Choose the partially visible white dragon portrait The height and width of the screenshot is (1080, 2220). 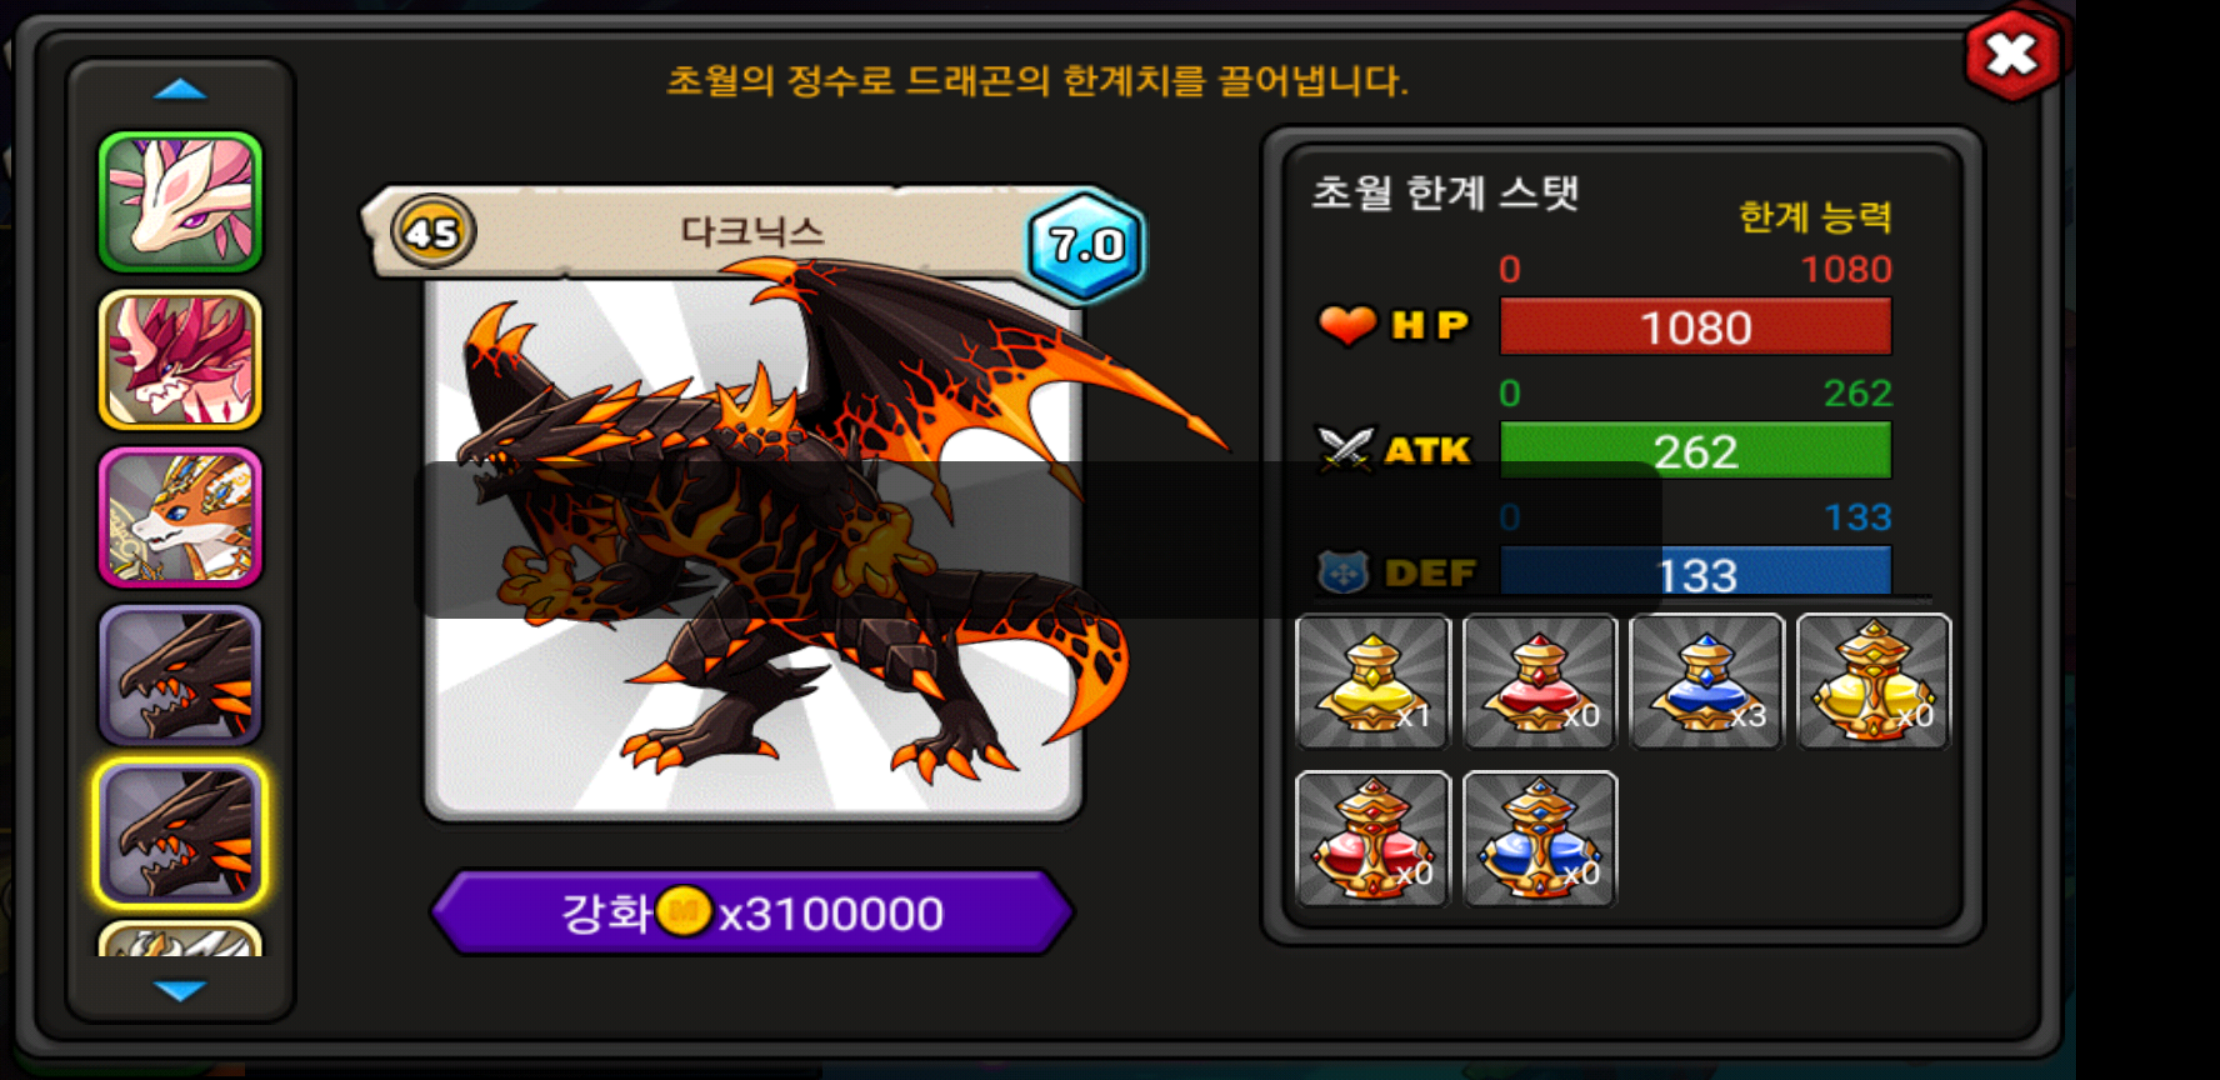click(180, 938)
